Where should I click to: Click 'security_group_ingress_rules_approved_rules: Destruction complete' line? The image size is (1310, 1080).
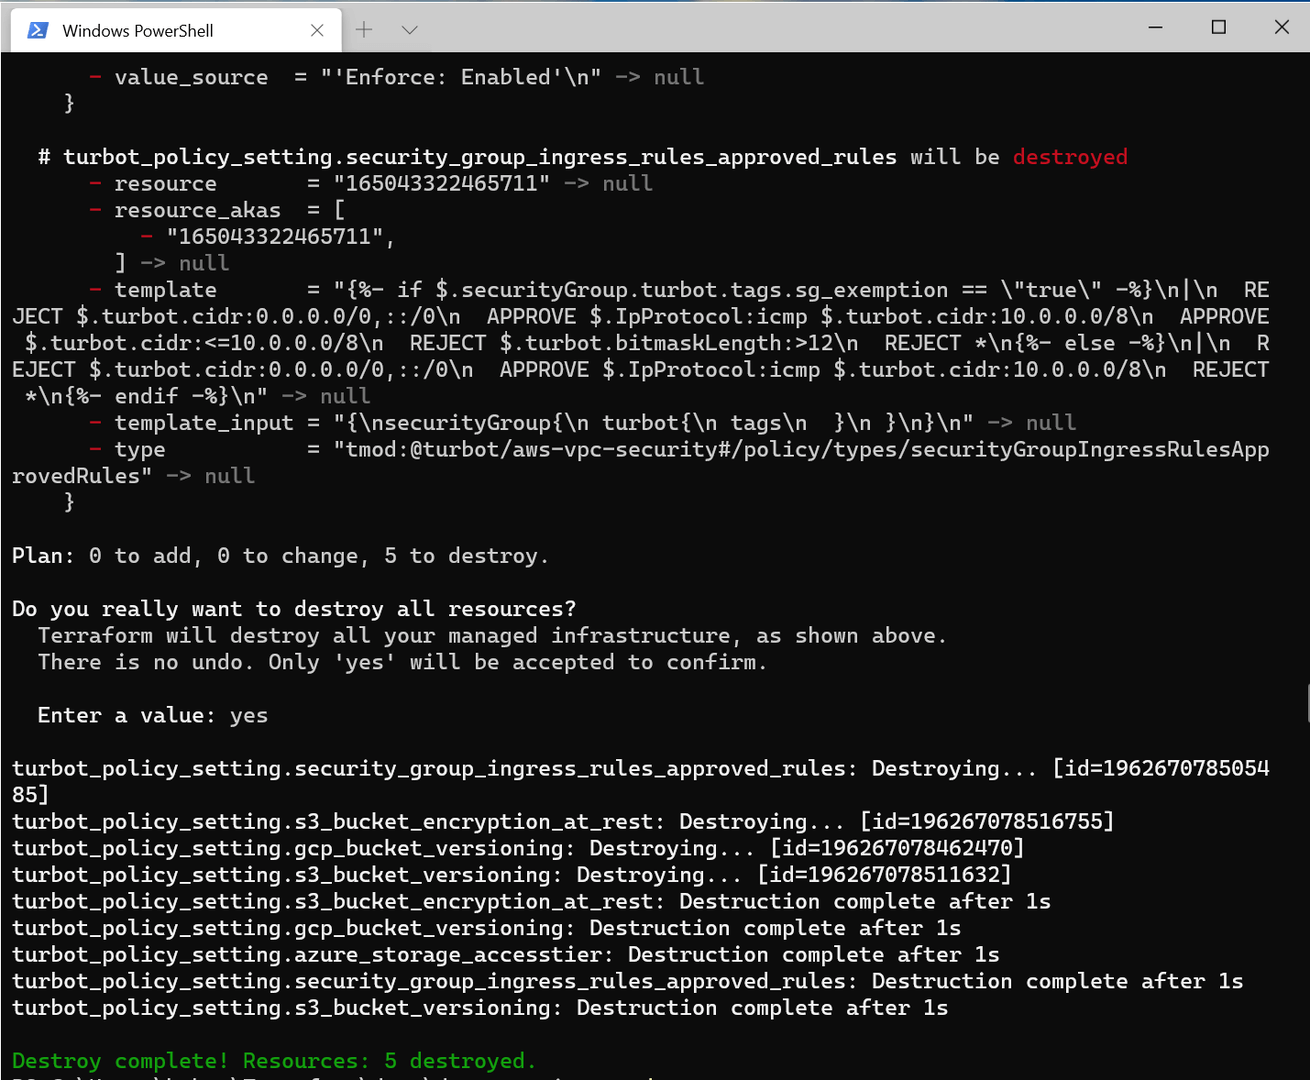click(x=628, y=982)
